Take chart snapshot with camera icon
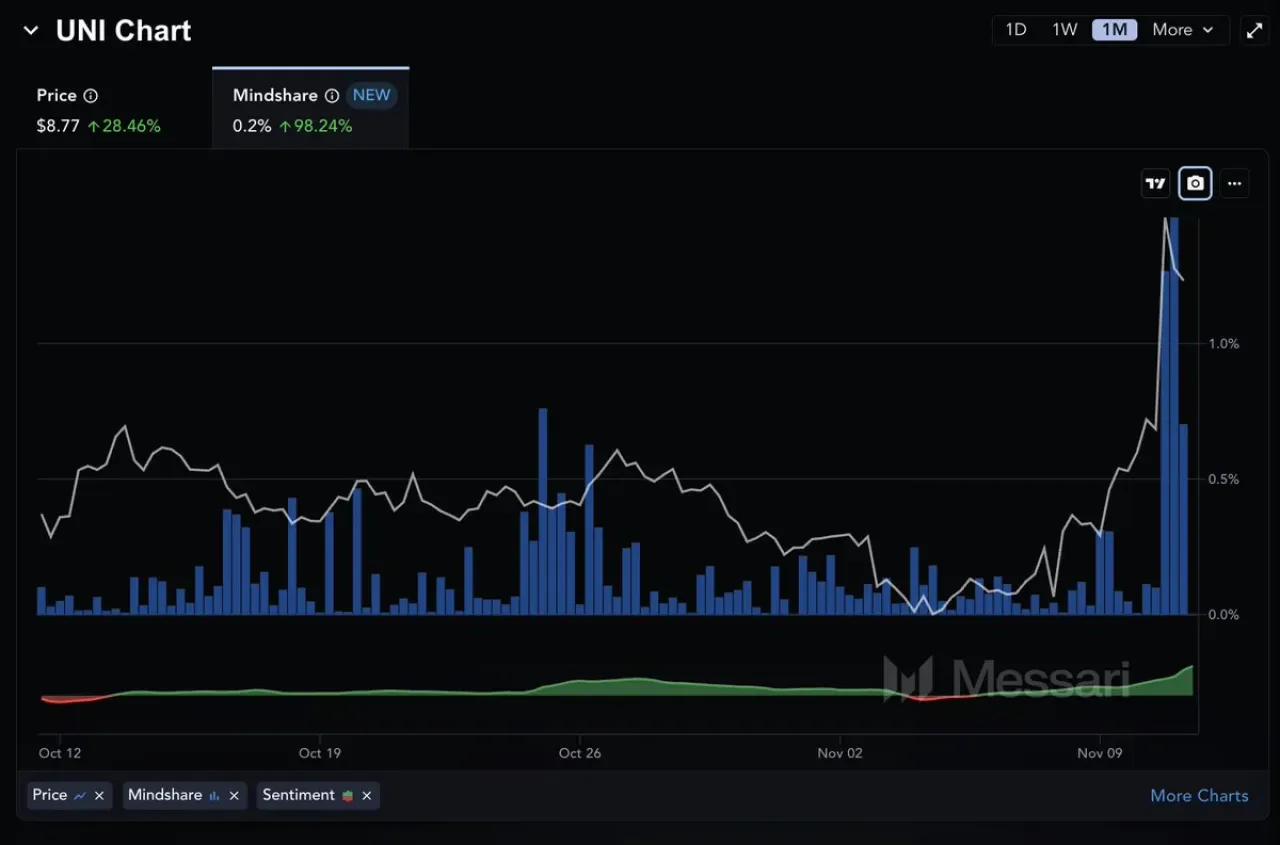Image resolution: width=1280 pixels, height=845 pixels. tap(1195, 184)
